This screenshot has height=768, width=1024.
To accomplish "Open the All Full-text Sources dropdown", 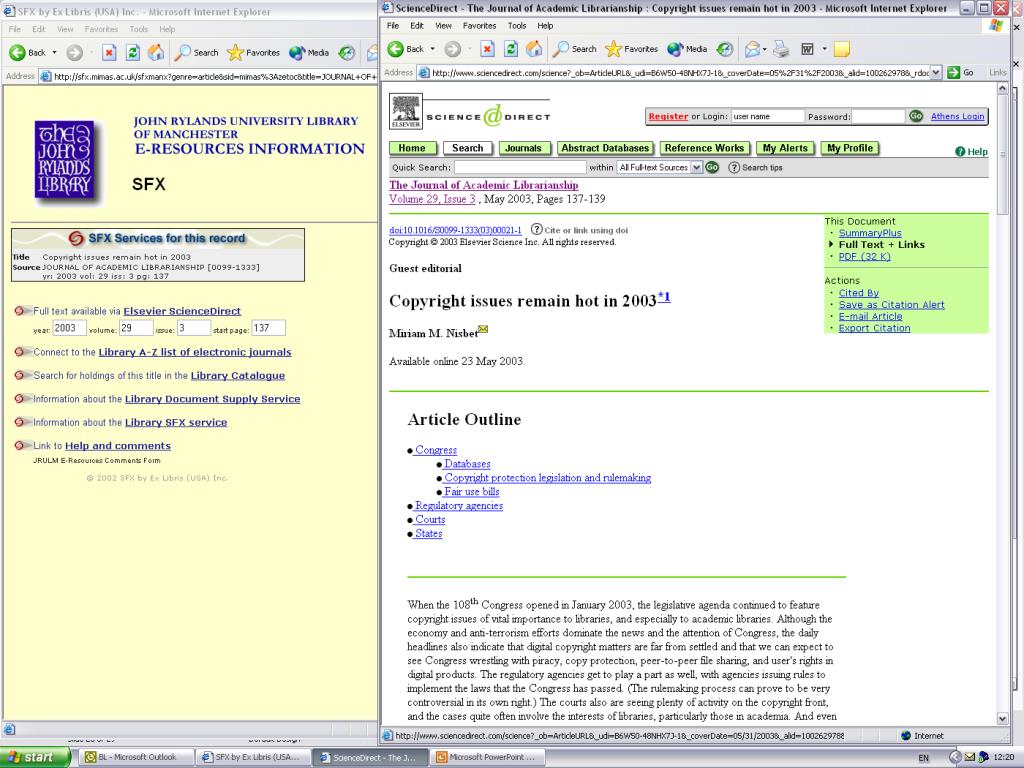I will (696, 167).
